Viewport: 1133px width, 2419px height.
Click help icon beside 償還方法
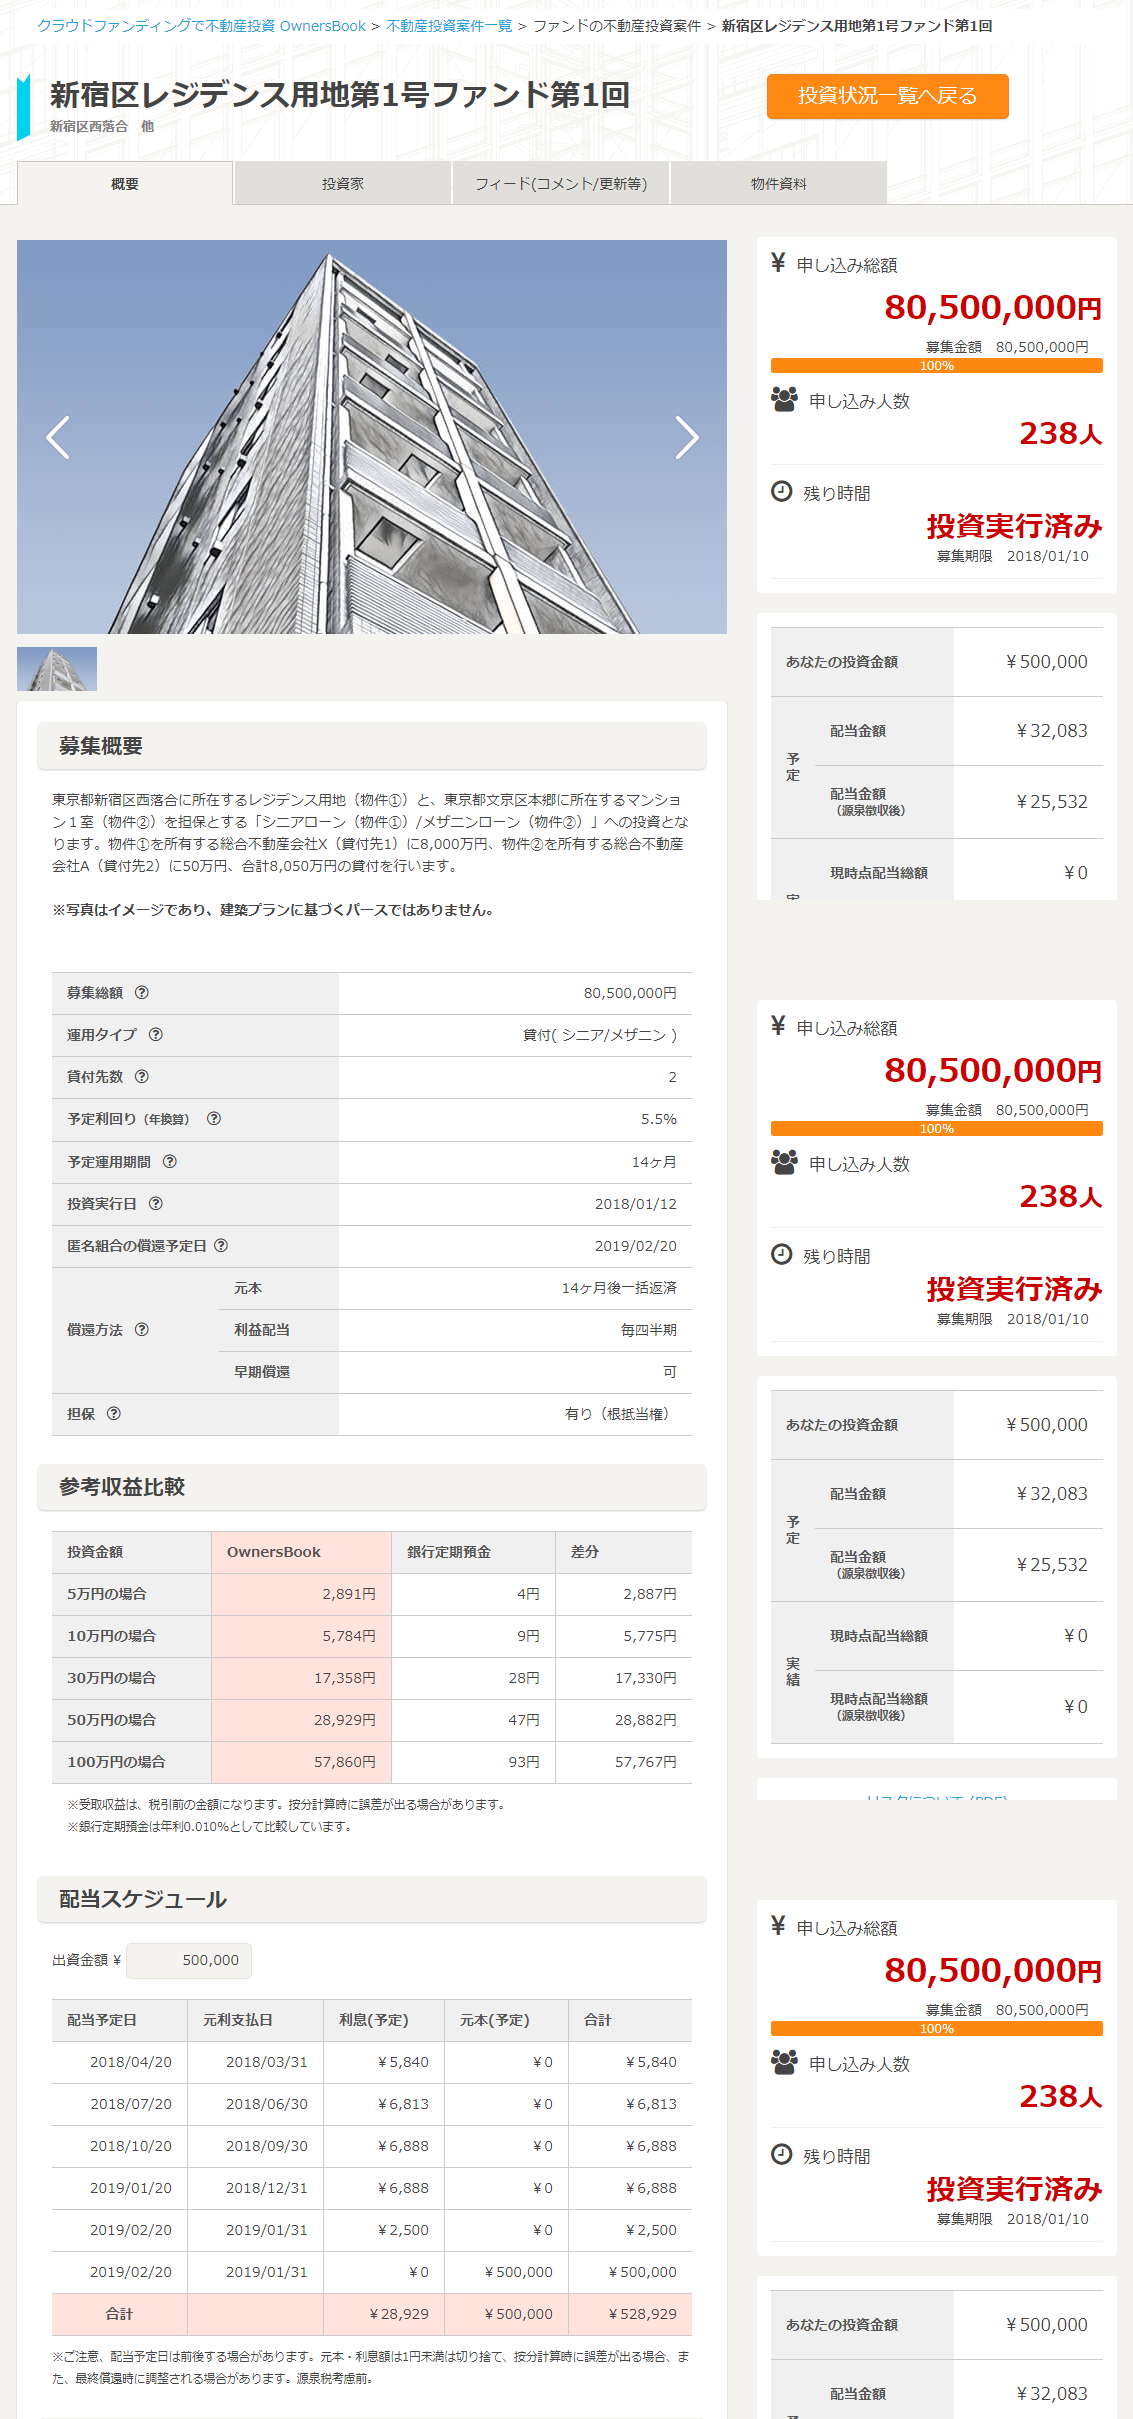(x=142, y=1330)
